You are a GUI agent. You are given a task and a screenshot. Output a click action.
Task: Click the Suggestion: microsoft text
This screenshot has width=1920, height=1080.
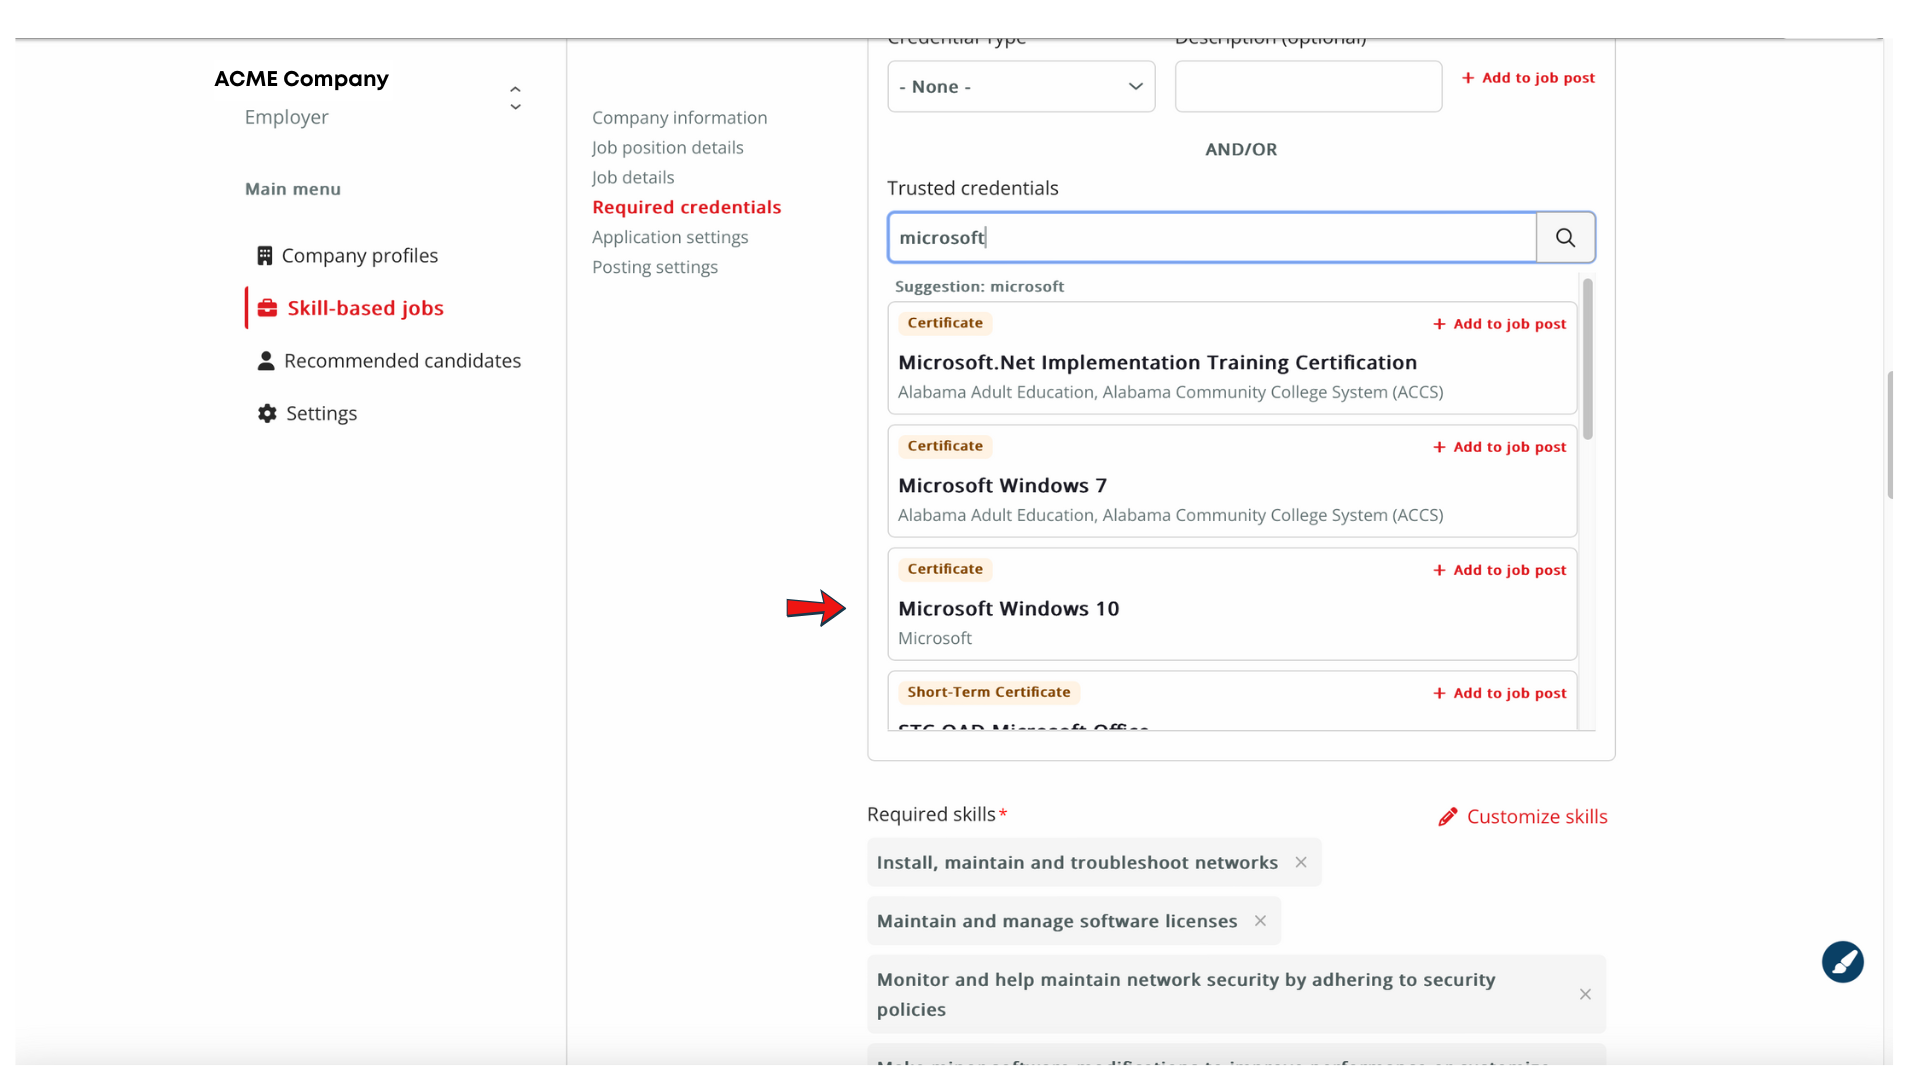coord(979,287)
